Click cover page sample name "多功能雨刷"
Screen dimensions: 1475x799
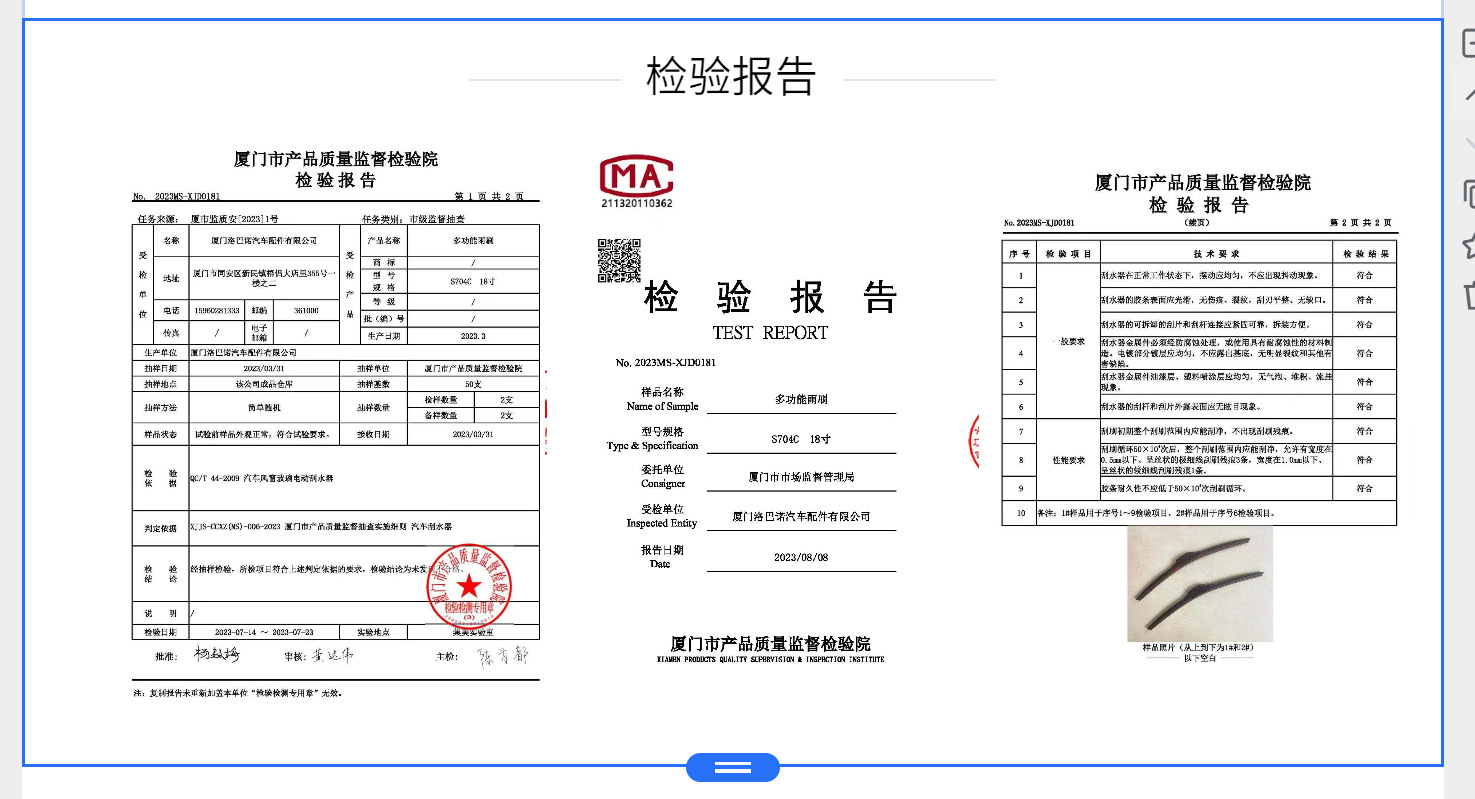click(x=801, y=399)
